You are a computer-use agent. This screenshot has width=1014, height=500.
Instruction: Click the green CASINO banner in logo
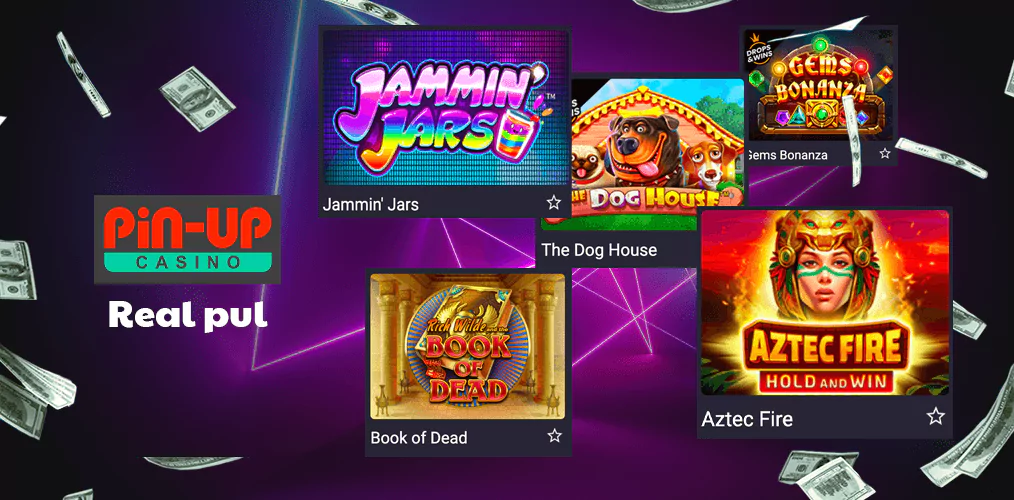coord(188,262)
